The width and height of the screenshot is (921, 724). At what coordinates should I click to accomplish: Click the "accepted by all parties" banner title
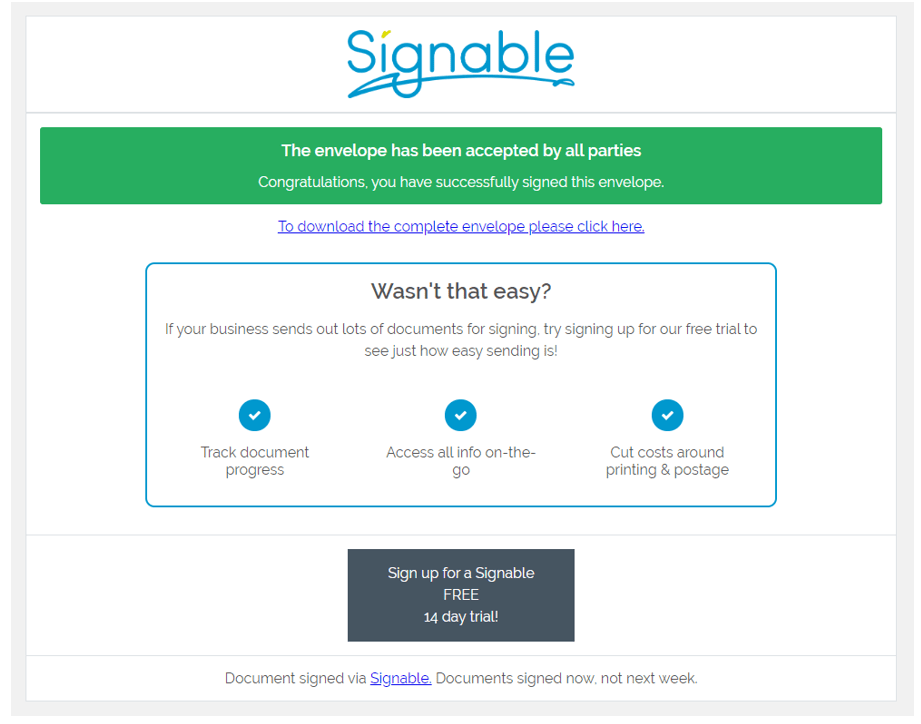click(x=461, y=150)
